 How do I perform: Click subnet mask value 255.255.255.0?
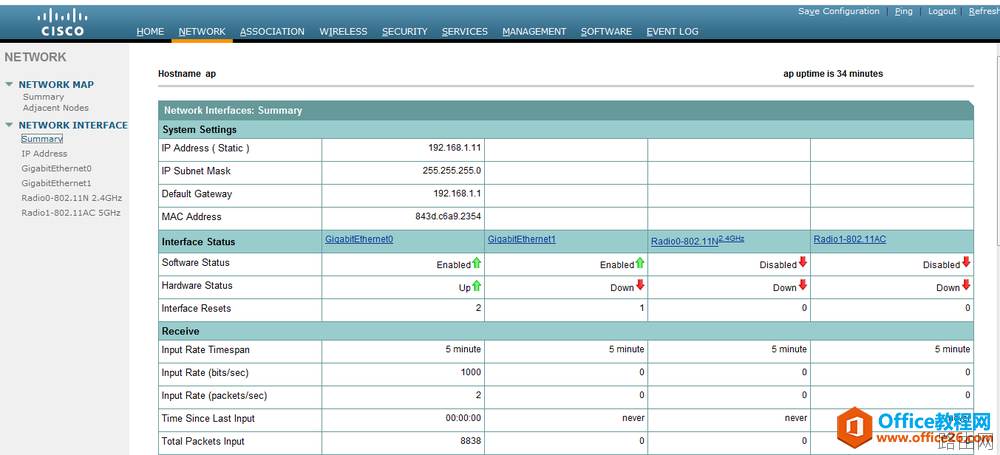click(452, 171)
